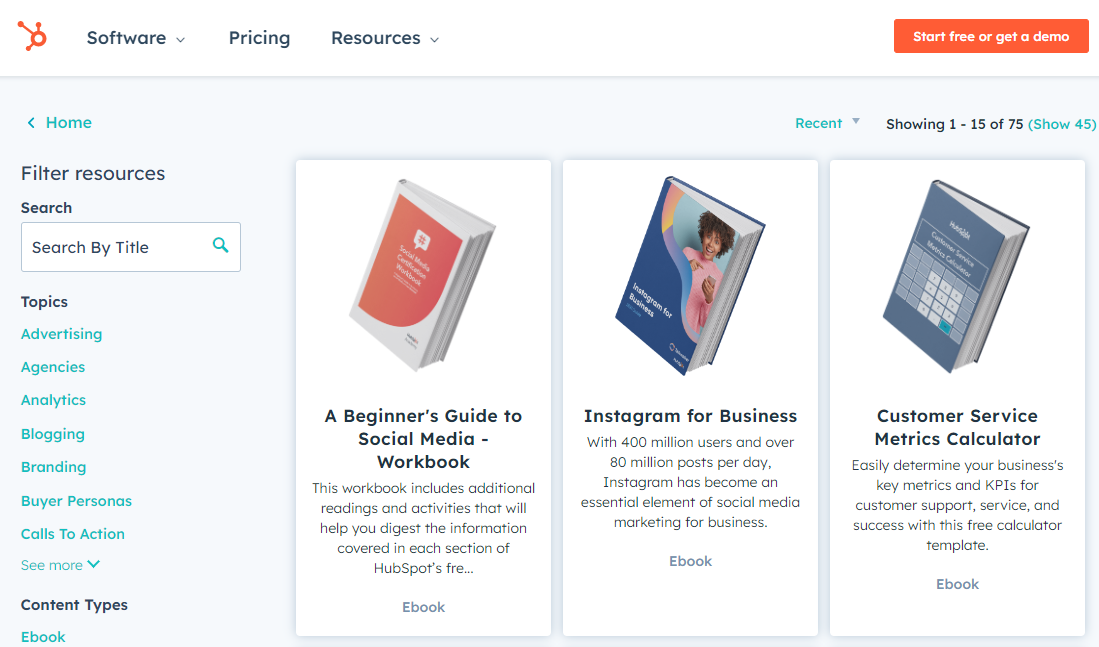Image resolution: width=1099 pixels, height=647 pixels.
Task: Click Ebook label under Instagram for Business
Action: coord(690,561)
